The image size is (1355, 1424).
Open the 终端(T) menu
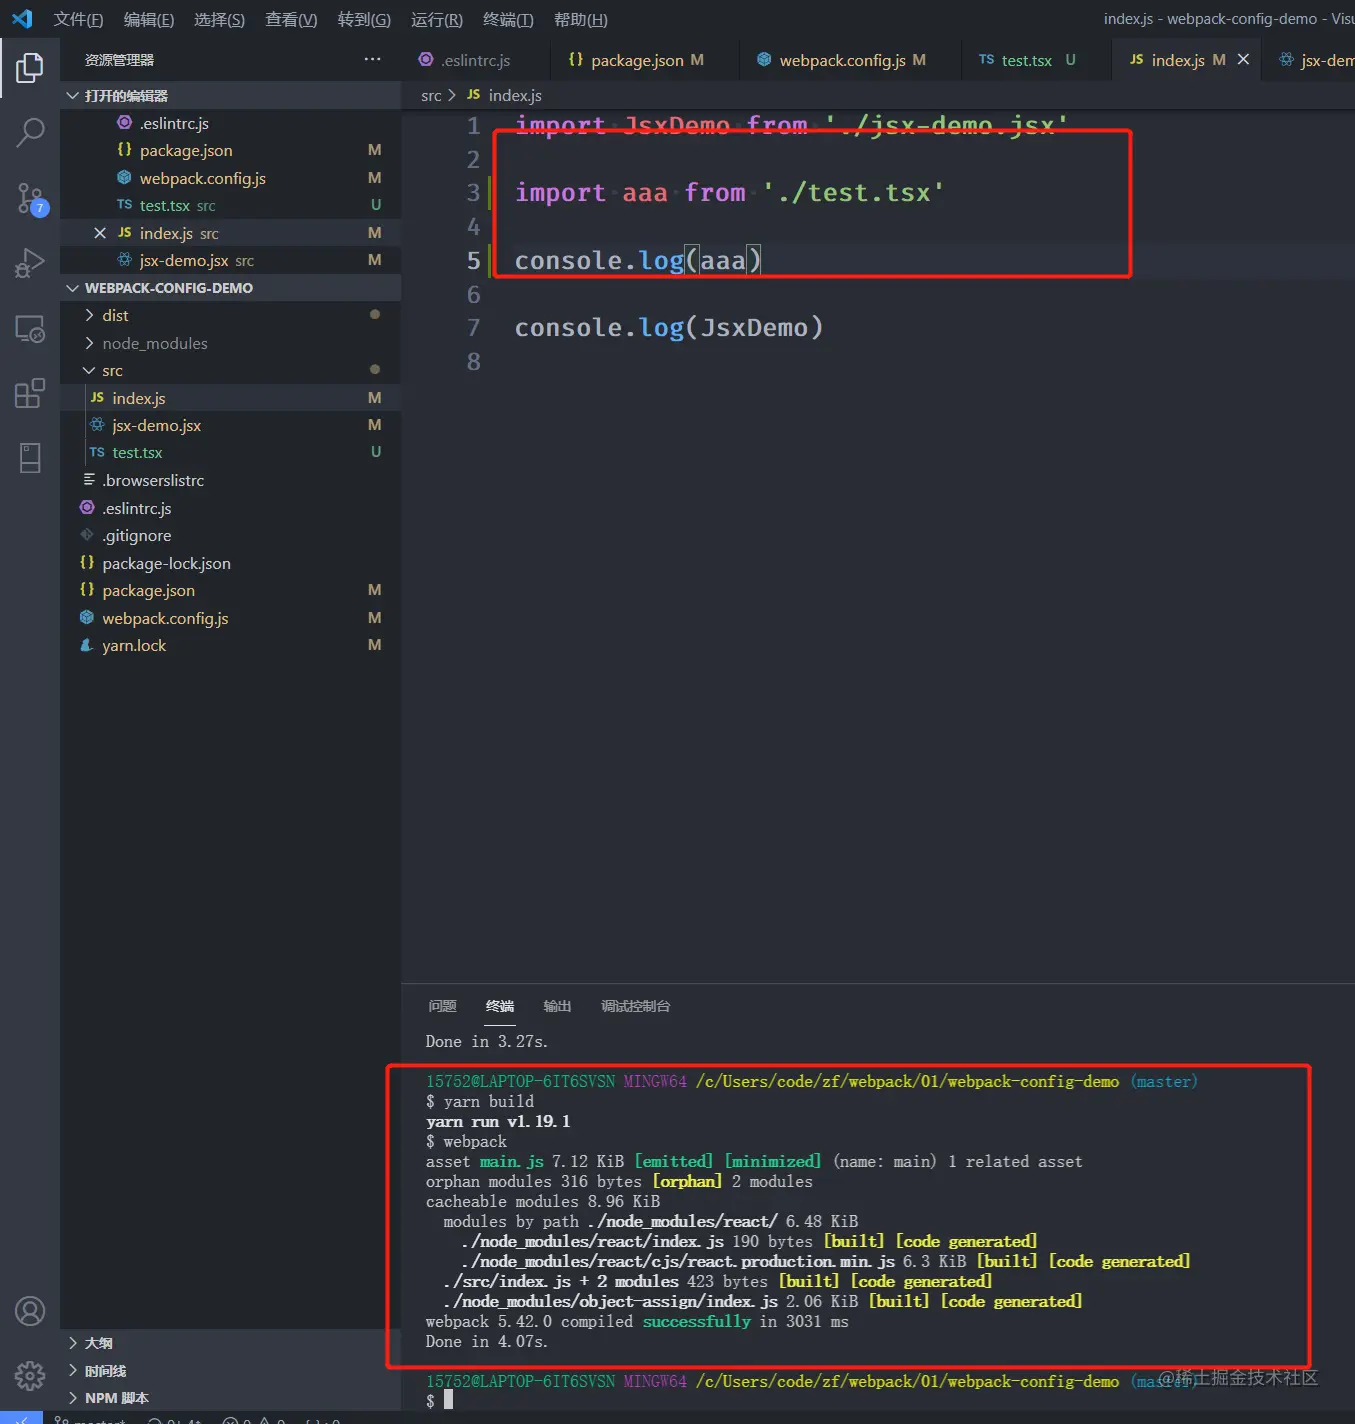point(508,19)
